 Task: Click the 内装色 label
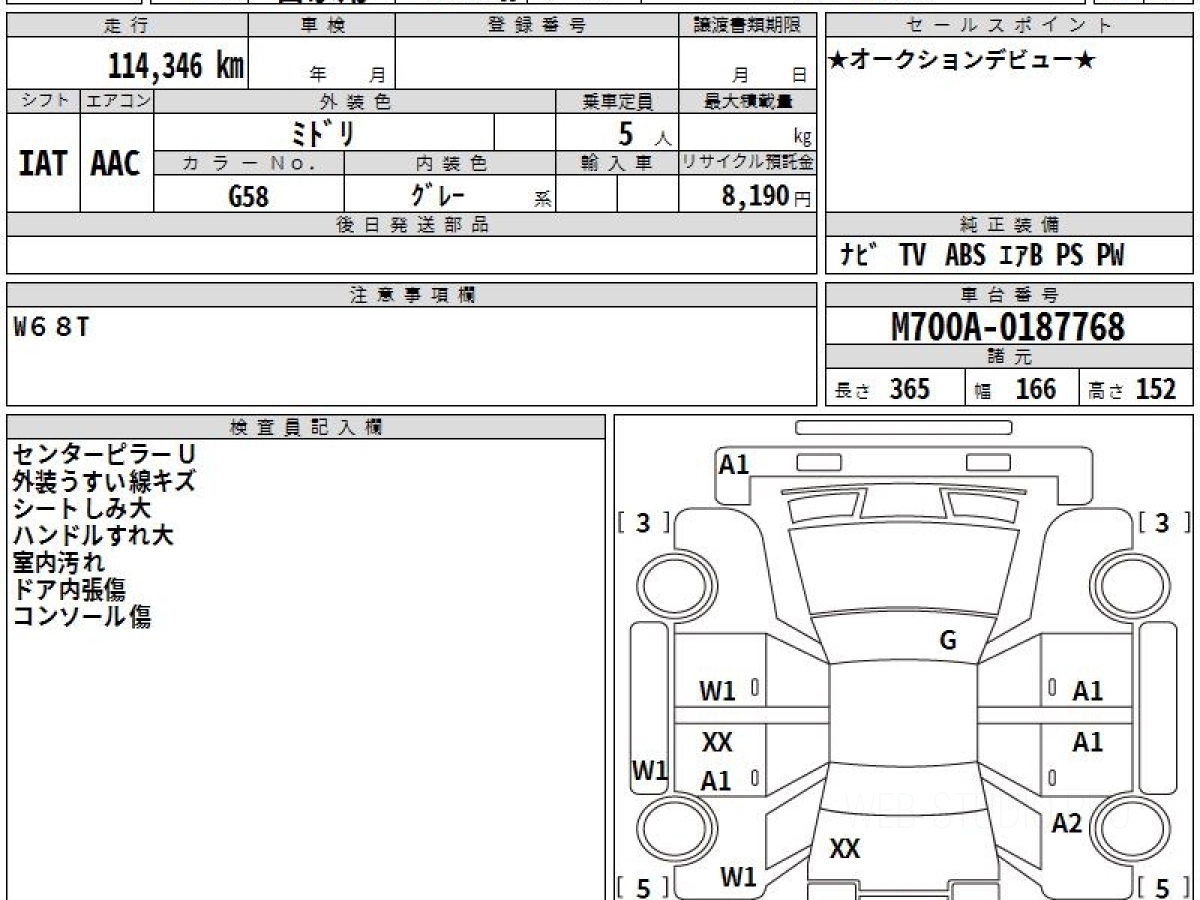tap(450, 163)
